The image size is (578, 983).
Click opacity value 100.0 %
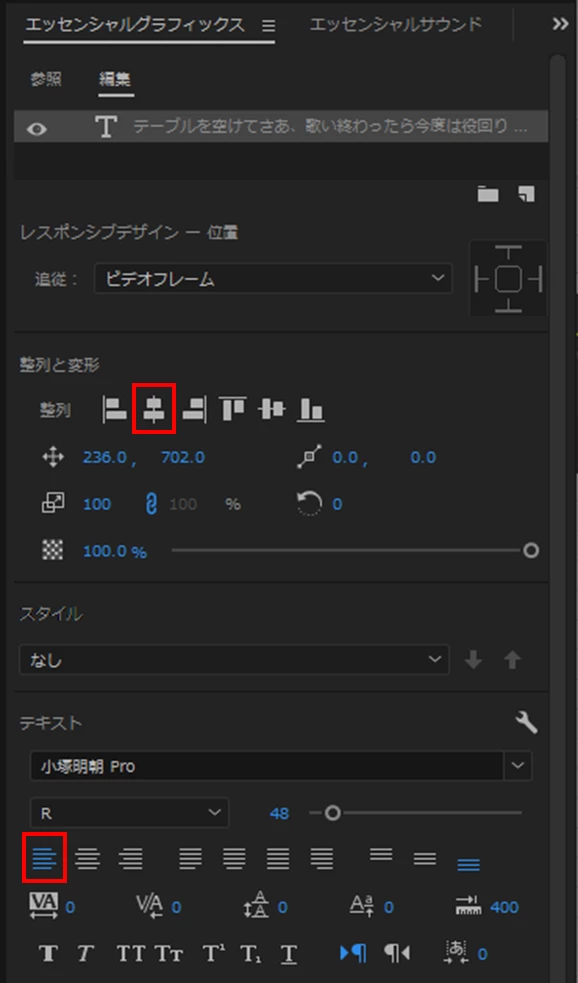[x=115, y=552]
